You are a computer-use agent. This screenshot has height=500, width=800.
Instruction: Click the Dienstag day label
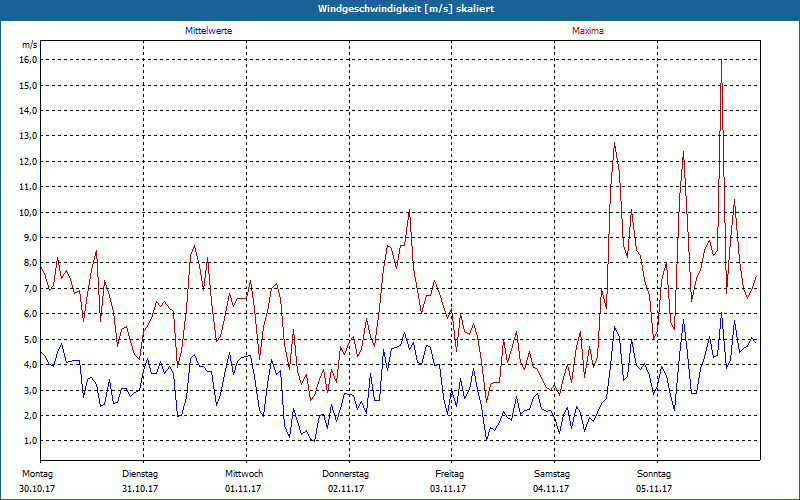[140, 474]
